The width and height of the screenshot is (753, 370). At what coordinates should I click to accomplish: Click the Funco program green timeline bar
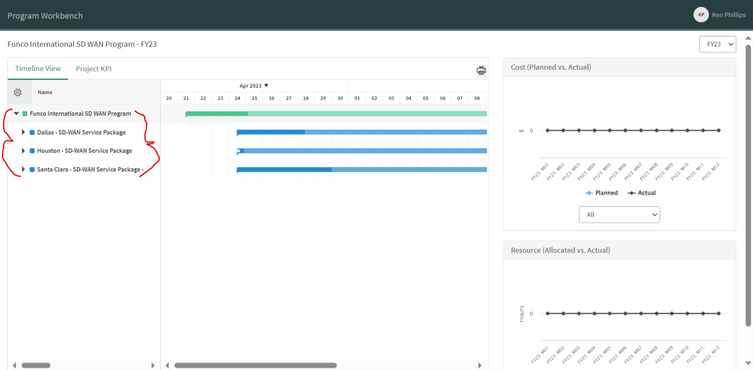click(336, 114)
